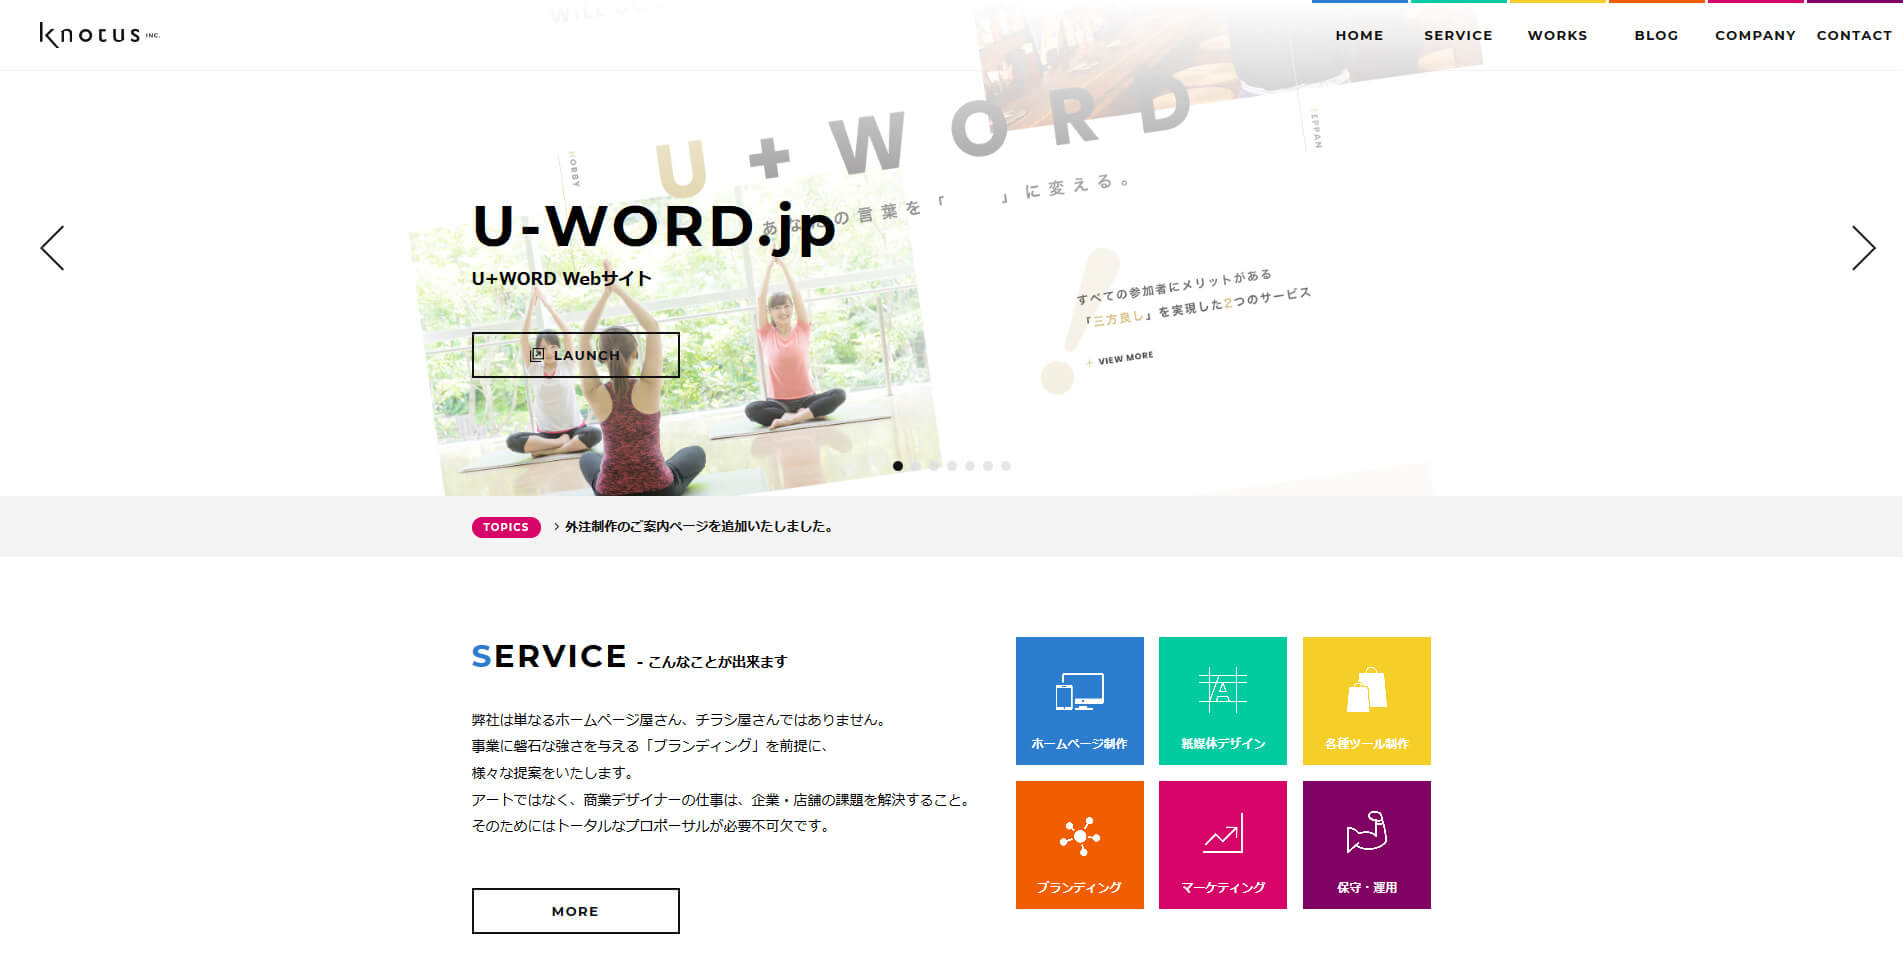Select the seventh slider dot
The width and height of the screenshot is (1903, 966).
[1006, 466]
